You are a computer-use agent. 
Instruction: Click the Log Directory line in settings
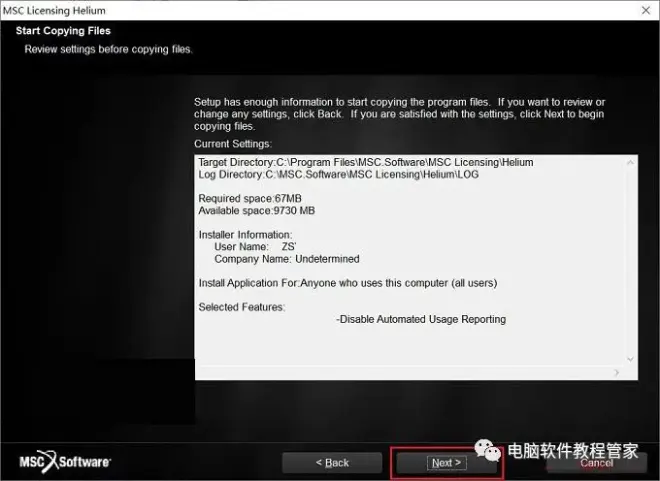pyautogui.click(x=338, y=175)
